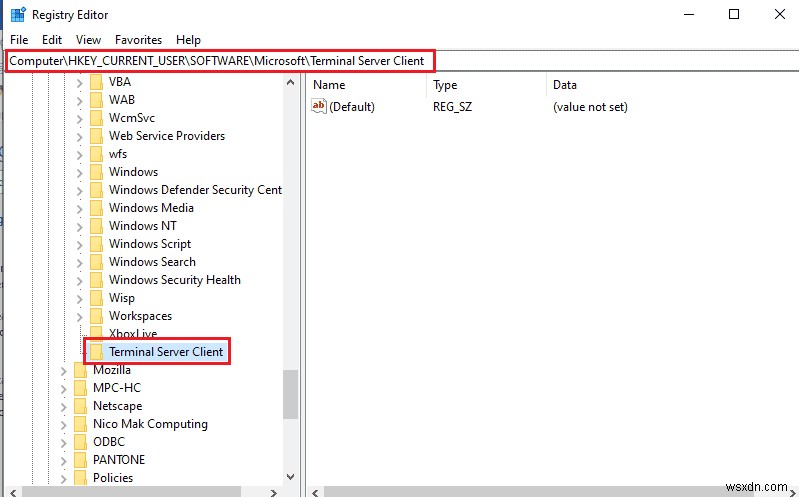Click the Mozilla folder icon
Image resolution: width=799 pixels, height=497 pixels.
(x=81, y=370)
